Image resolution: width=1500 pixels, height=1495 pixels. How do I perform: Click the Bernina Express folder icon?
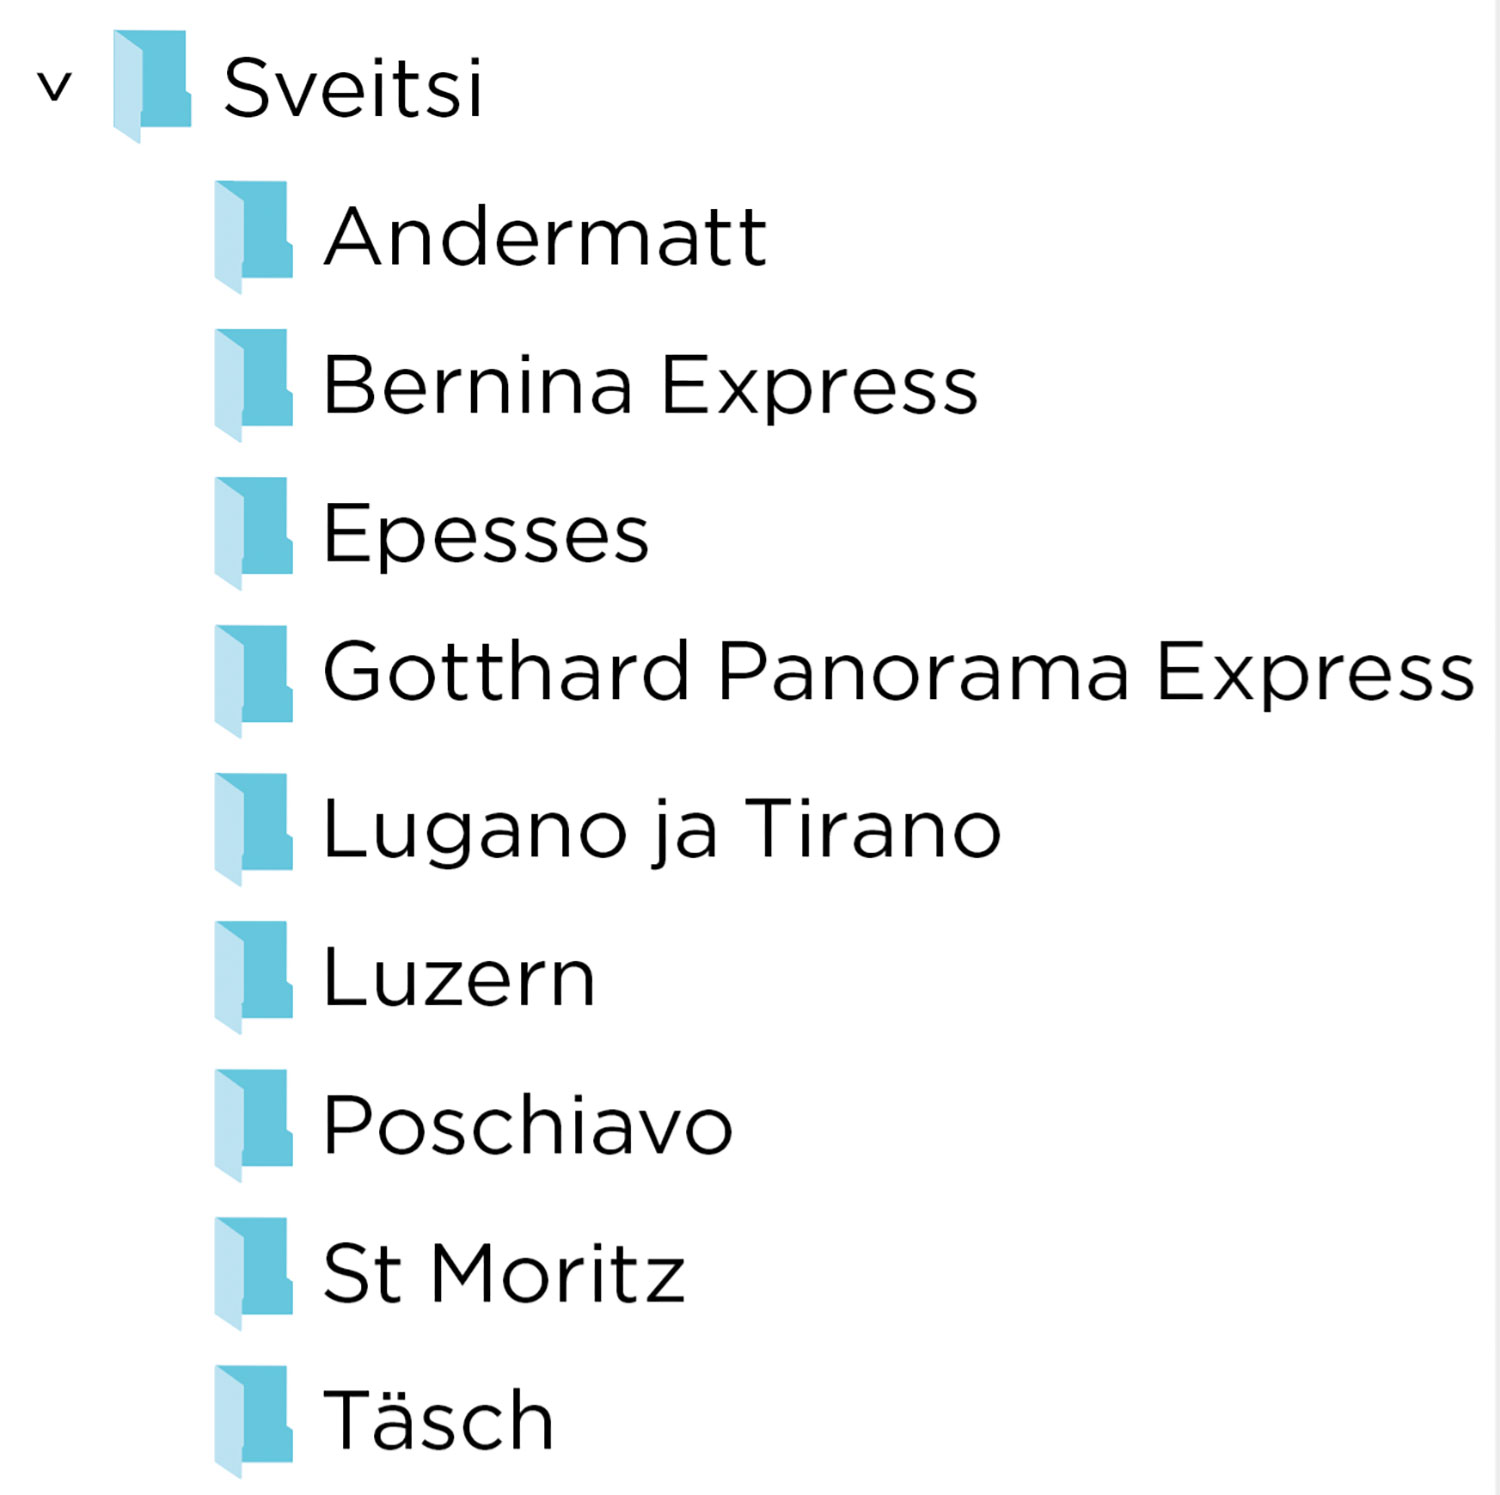(254, 384)
